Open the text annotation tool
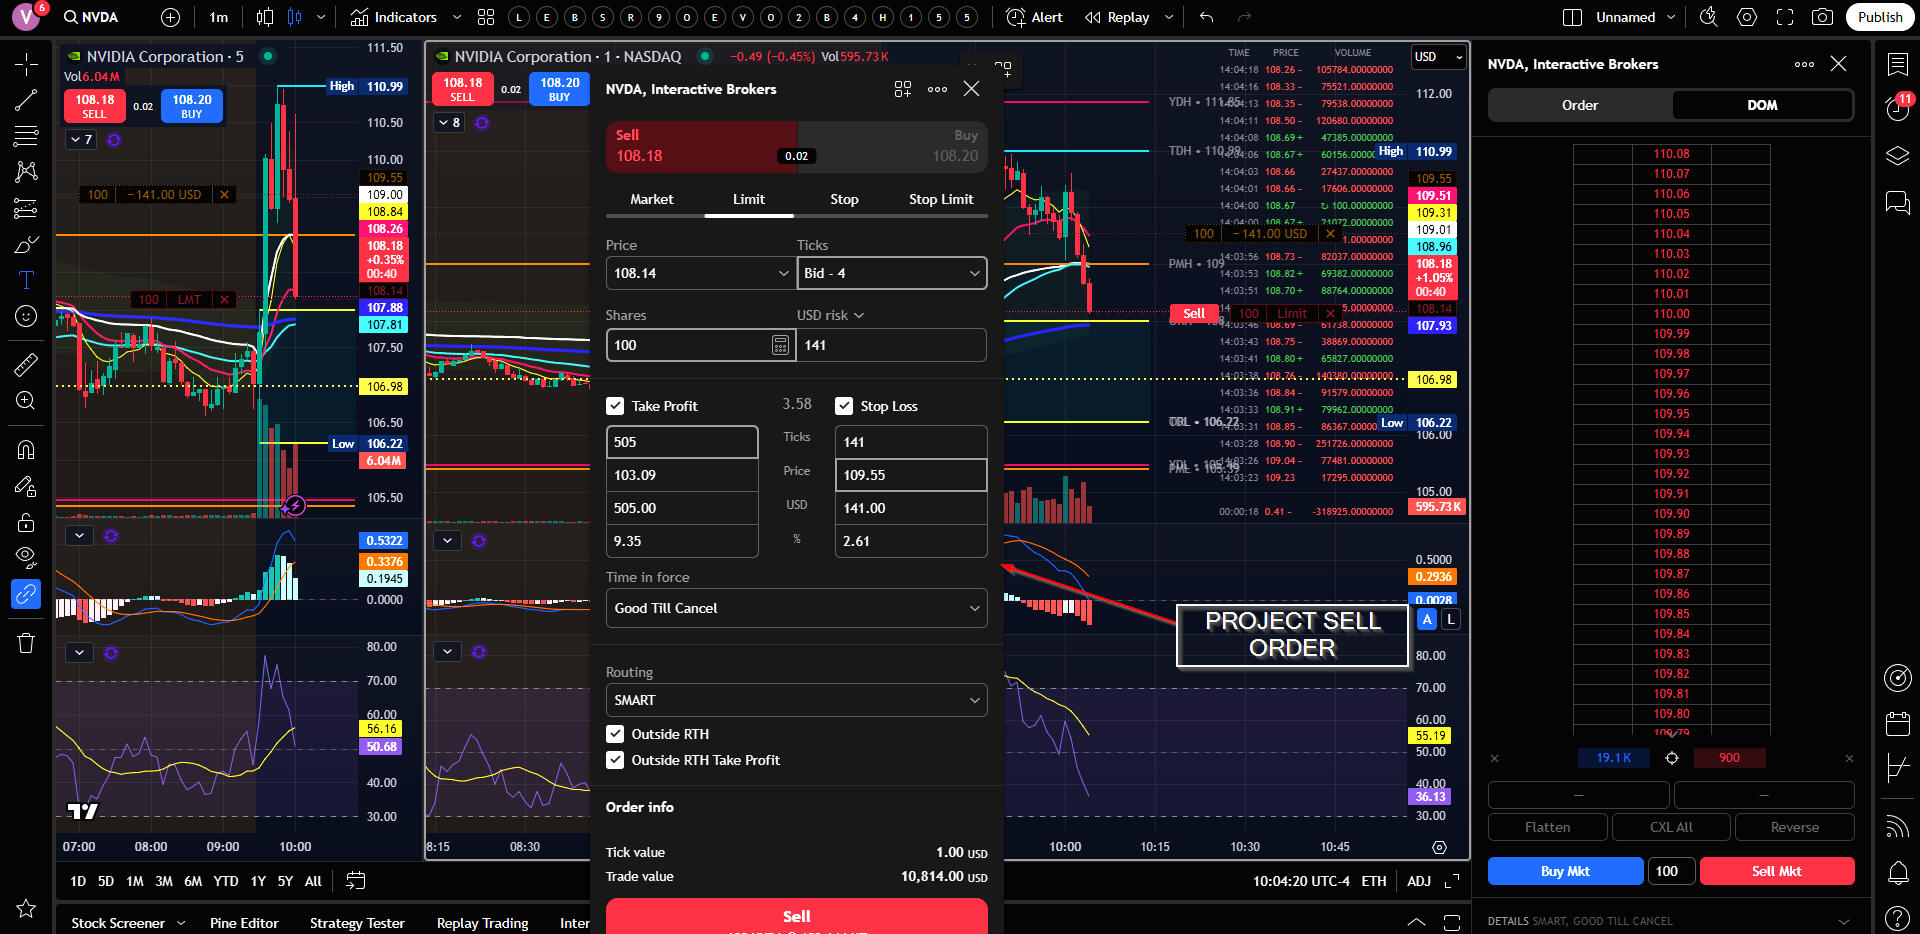This screenshot has height=934, width=1920. pyautogui.click(x=26, y=280)
